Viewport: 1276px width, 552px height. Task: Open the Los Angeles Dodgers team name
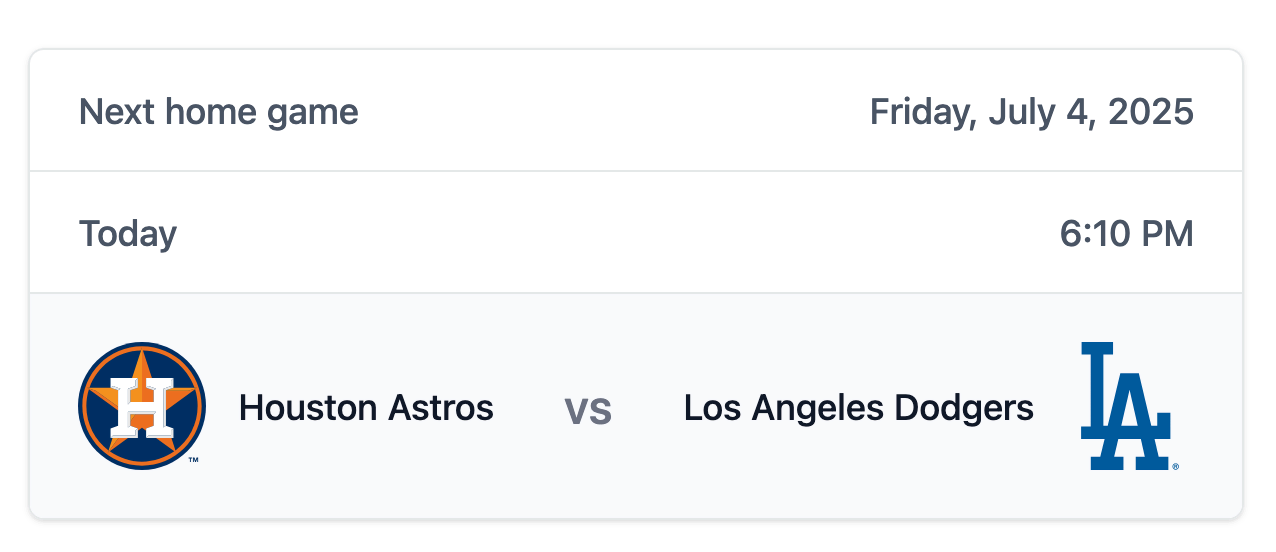[859, 408]
